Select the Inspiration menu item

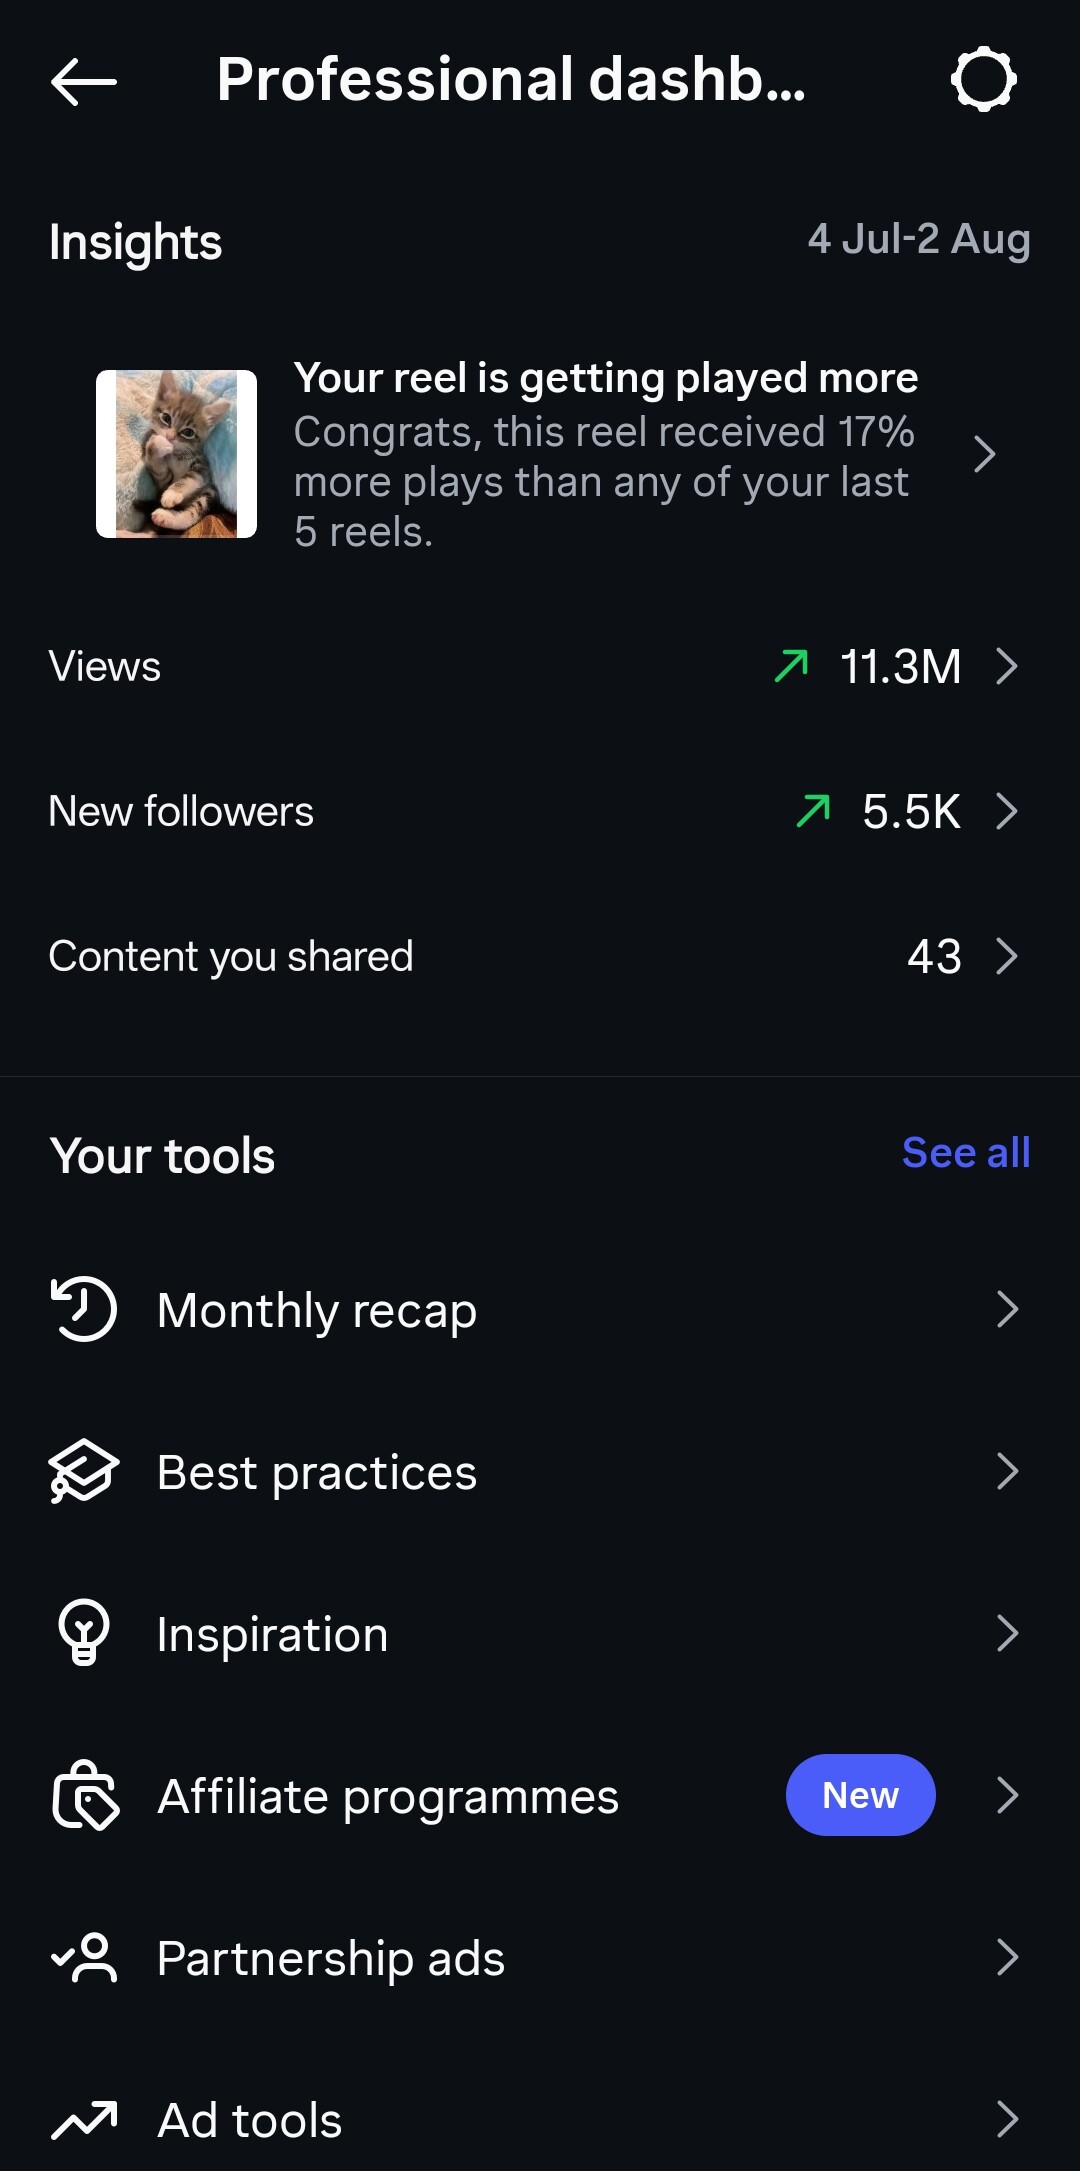click(x=540, y=1633)
